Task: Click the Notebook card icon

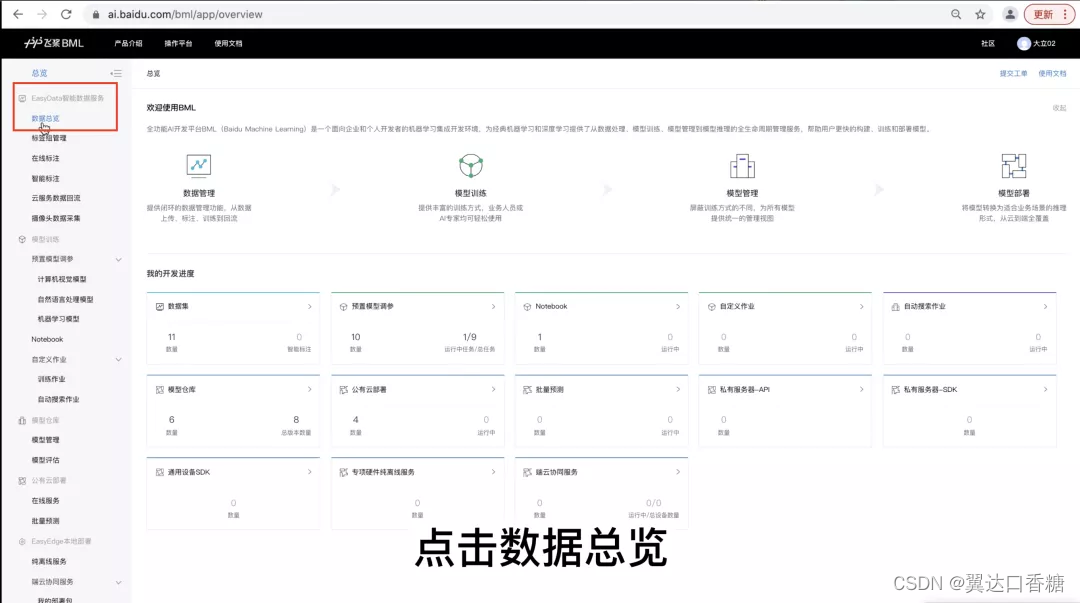Action: point(528,307)
